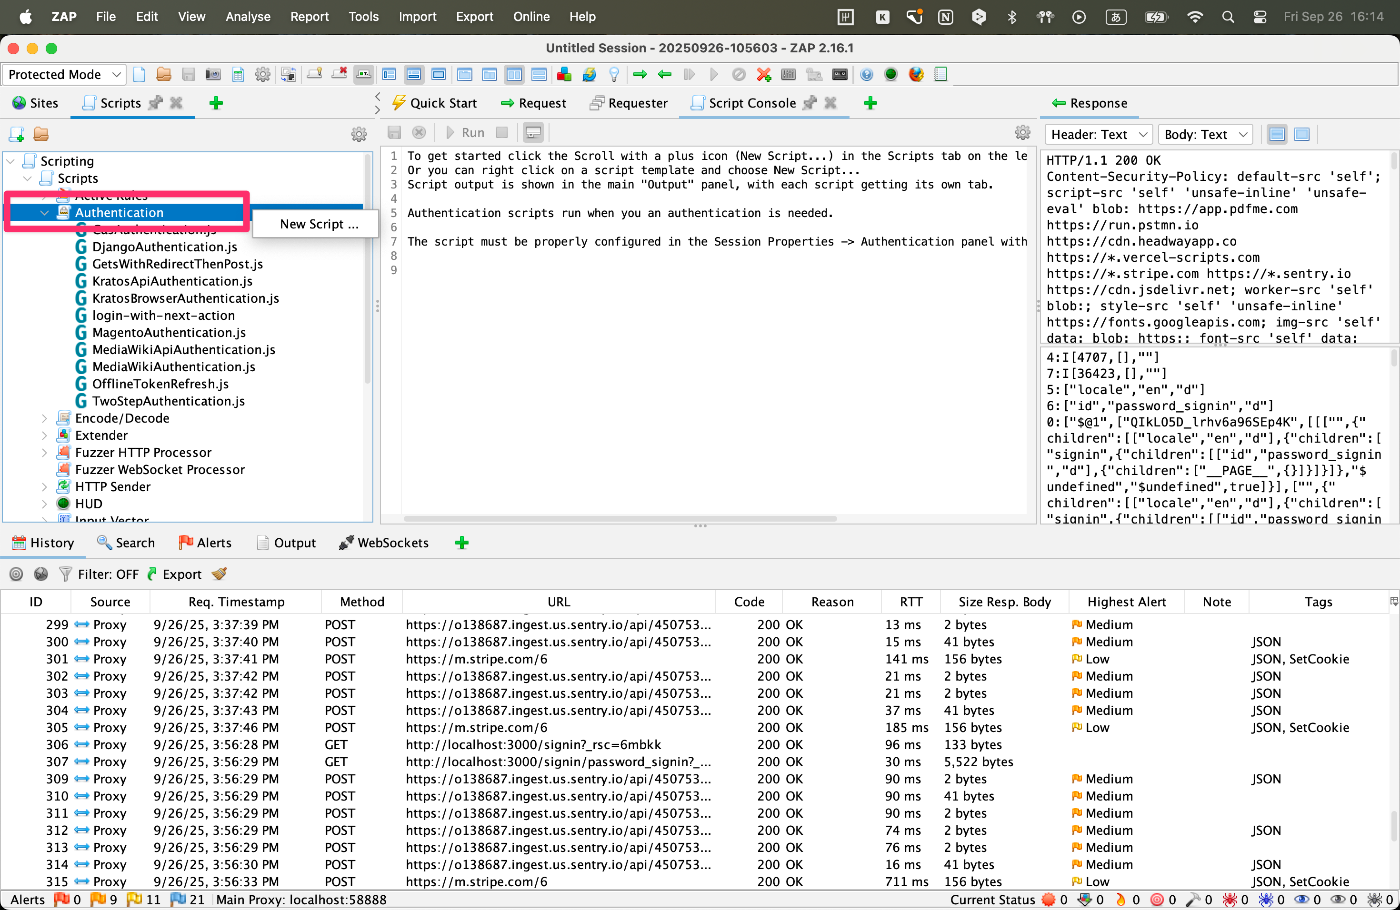Click the blue help question mark icon
The width and height of the screenshot is (1400, 910).
tap(867, 75)
